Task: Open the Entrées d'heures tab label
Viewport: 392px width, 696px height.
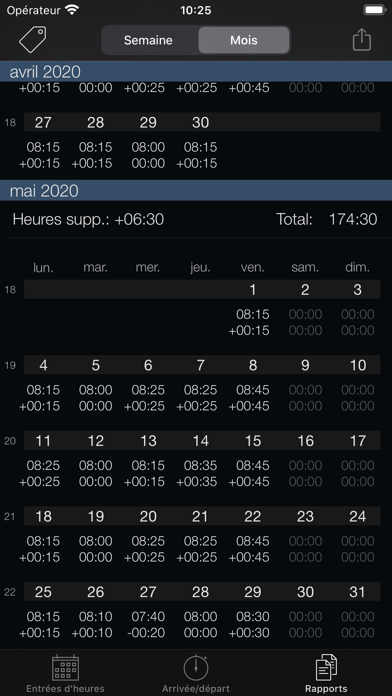Action: (x=65, y=689)
